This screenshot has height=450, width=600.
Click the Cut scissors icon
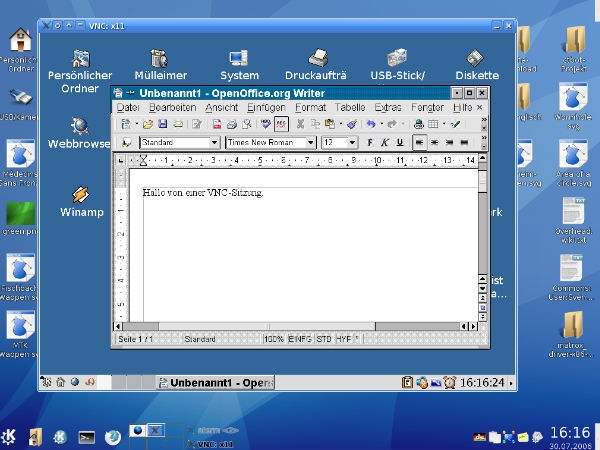[300, 124]
